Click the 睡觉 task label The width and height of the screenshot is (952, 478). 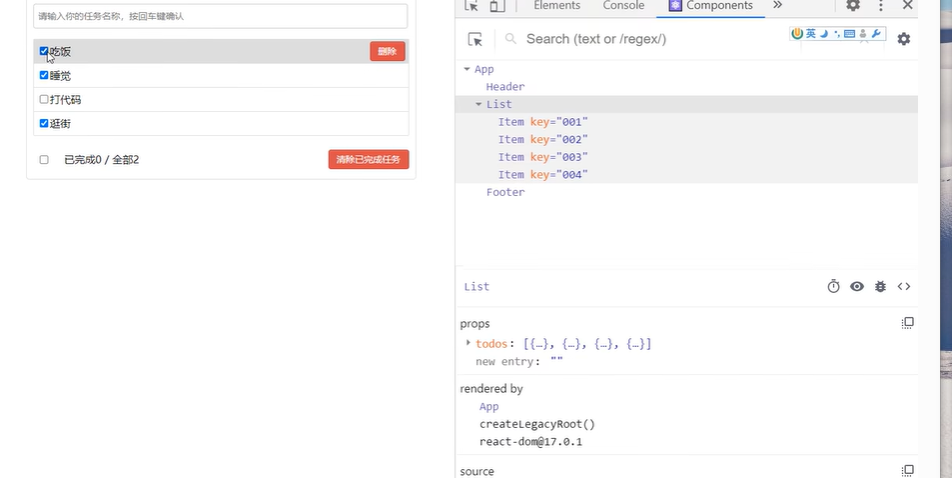[60, 76]
